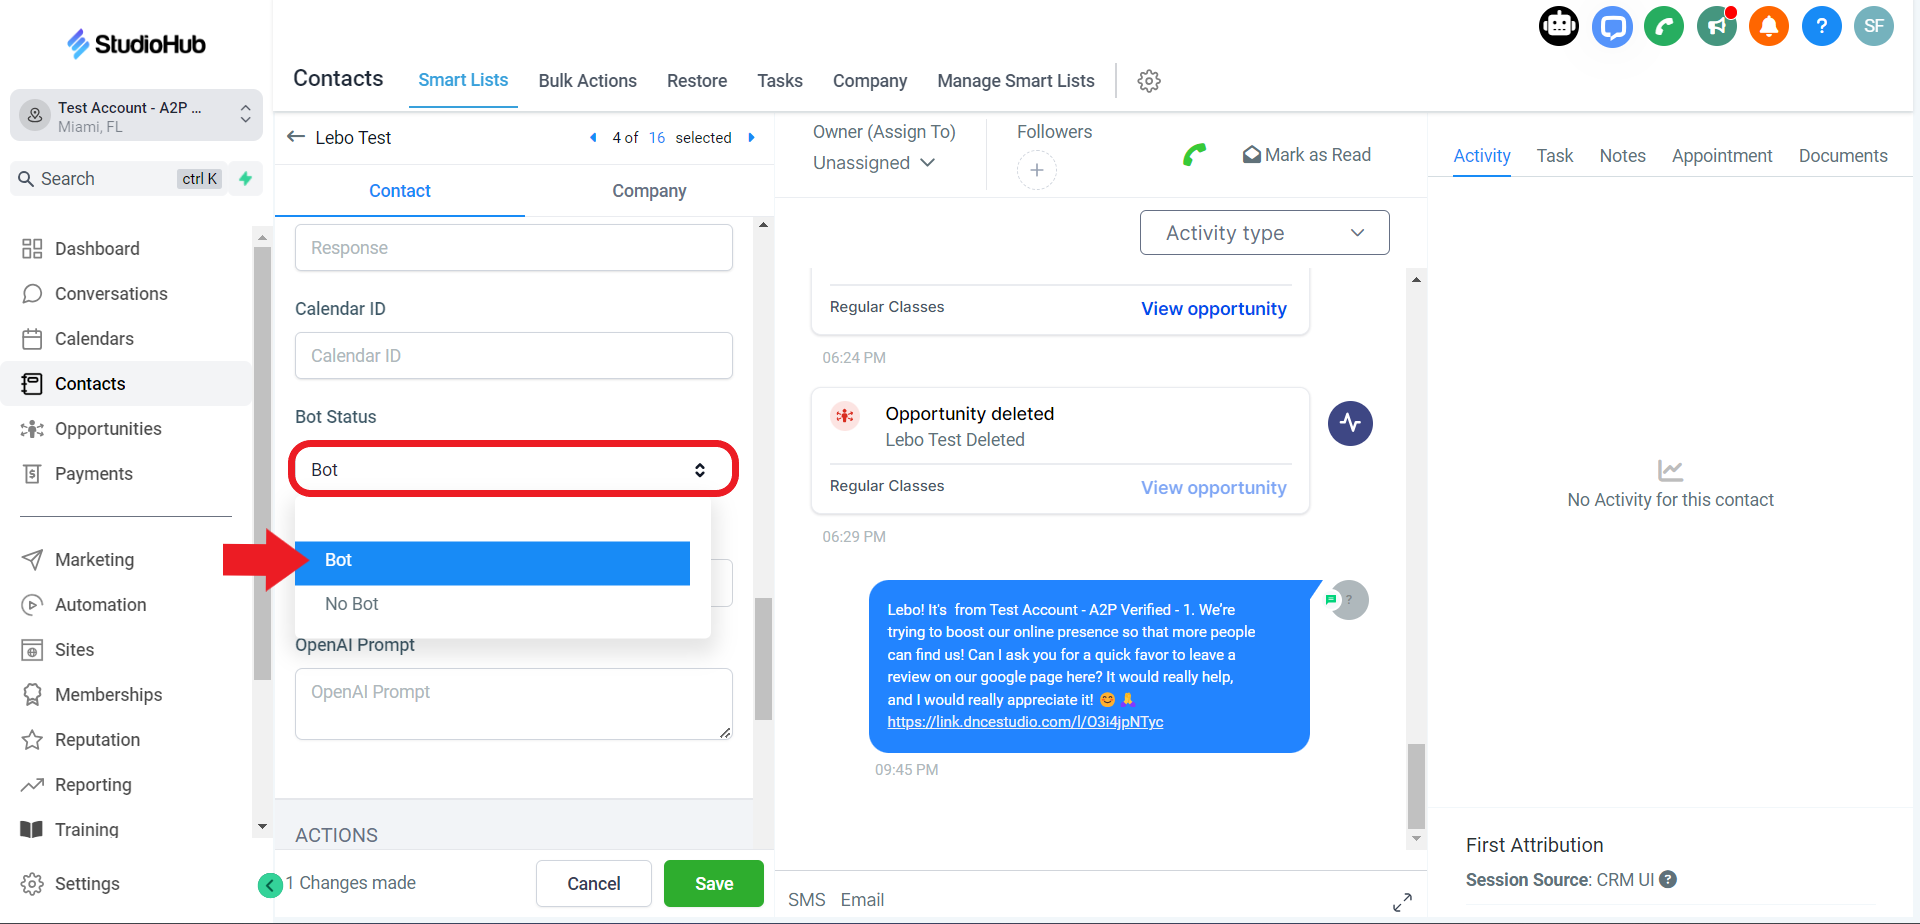Expand the message composer with arrows icon

pos(1402,902)
